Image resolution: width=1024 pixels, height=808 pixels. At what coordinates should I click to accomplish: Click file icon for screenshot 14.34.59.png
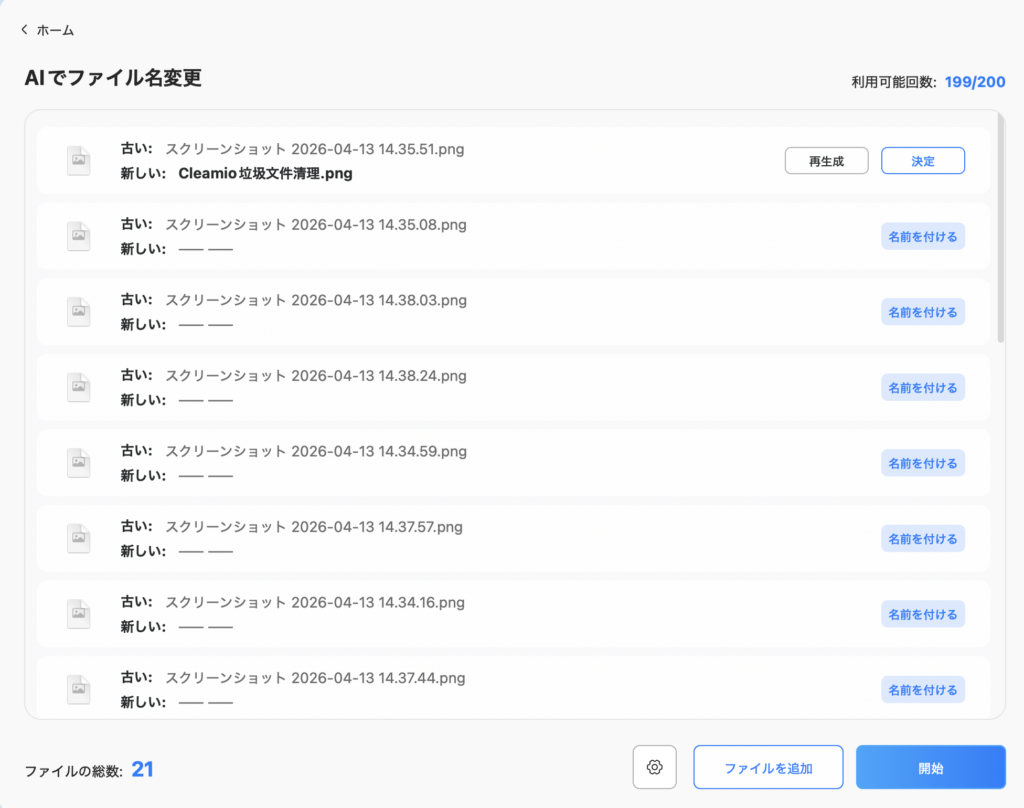tap(78, 463)
